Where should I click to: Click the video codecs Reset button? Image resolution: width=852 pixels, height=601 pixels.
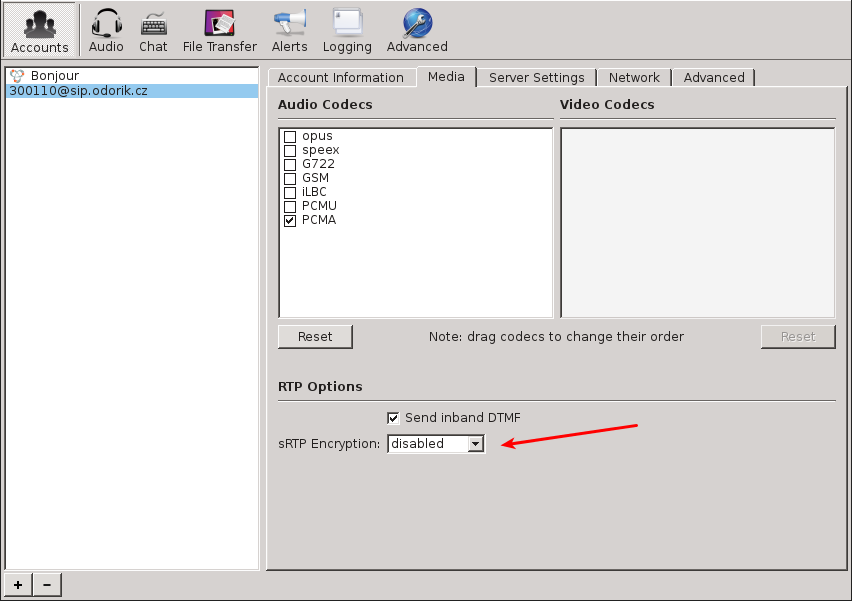[798, 337]
